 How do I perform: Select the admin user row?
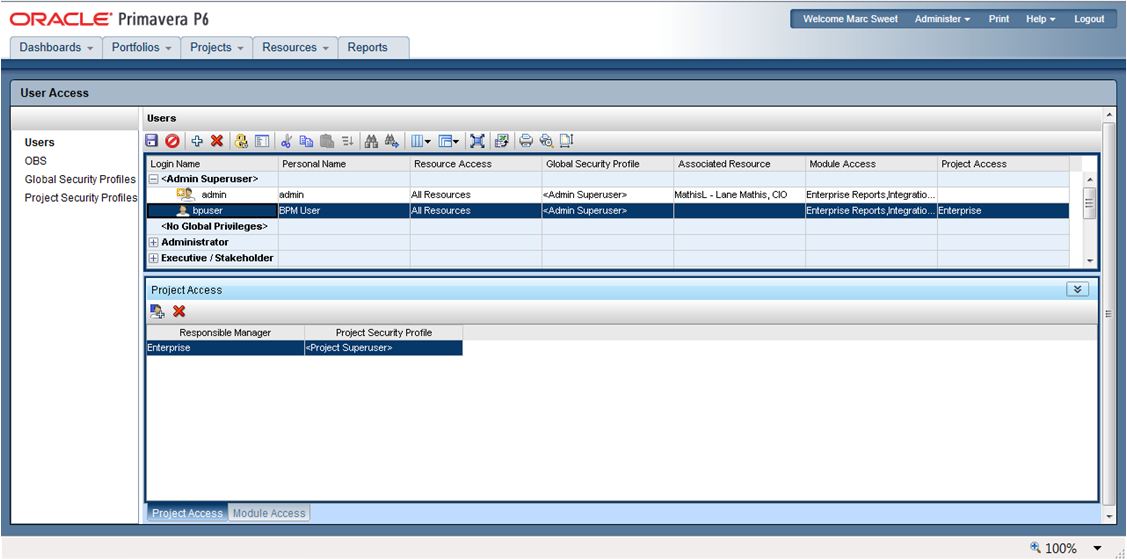[x=608, y=195]
